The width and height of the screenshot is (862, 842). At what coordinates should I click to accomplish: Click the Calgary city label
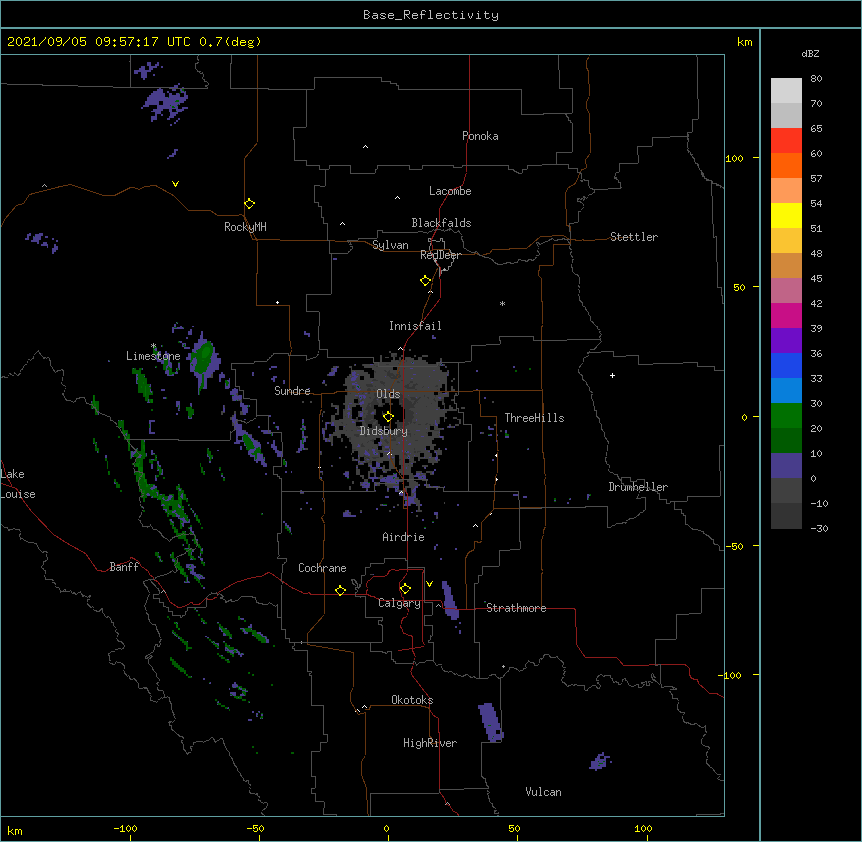399,603
